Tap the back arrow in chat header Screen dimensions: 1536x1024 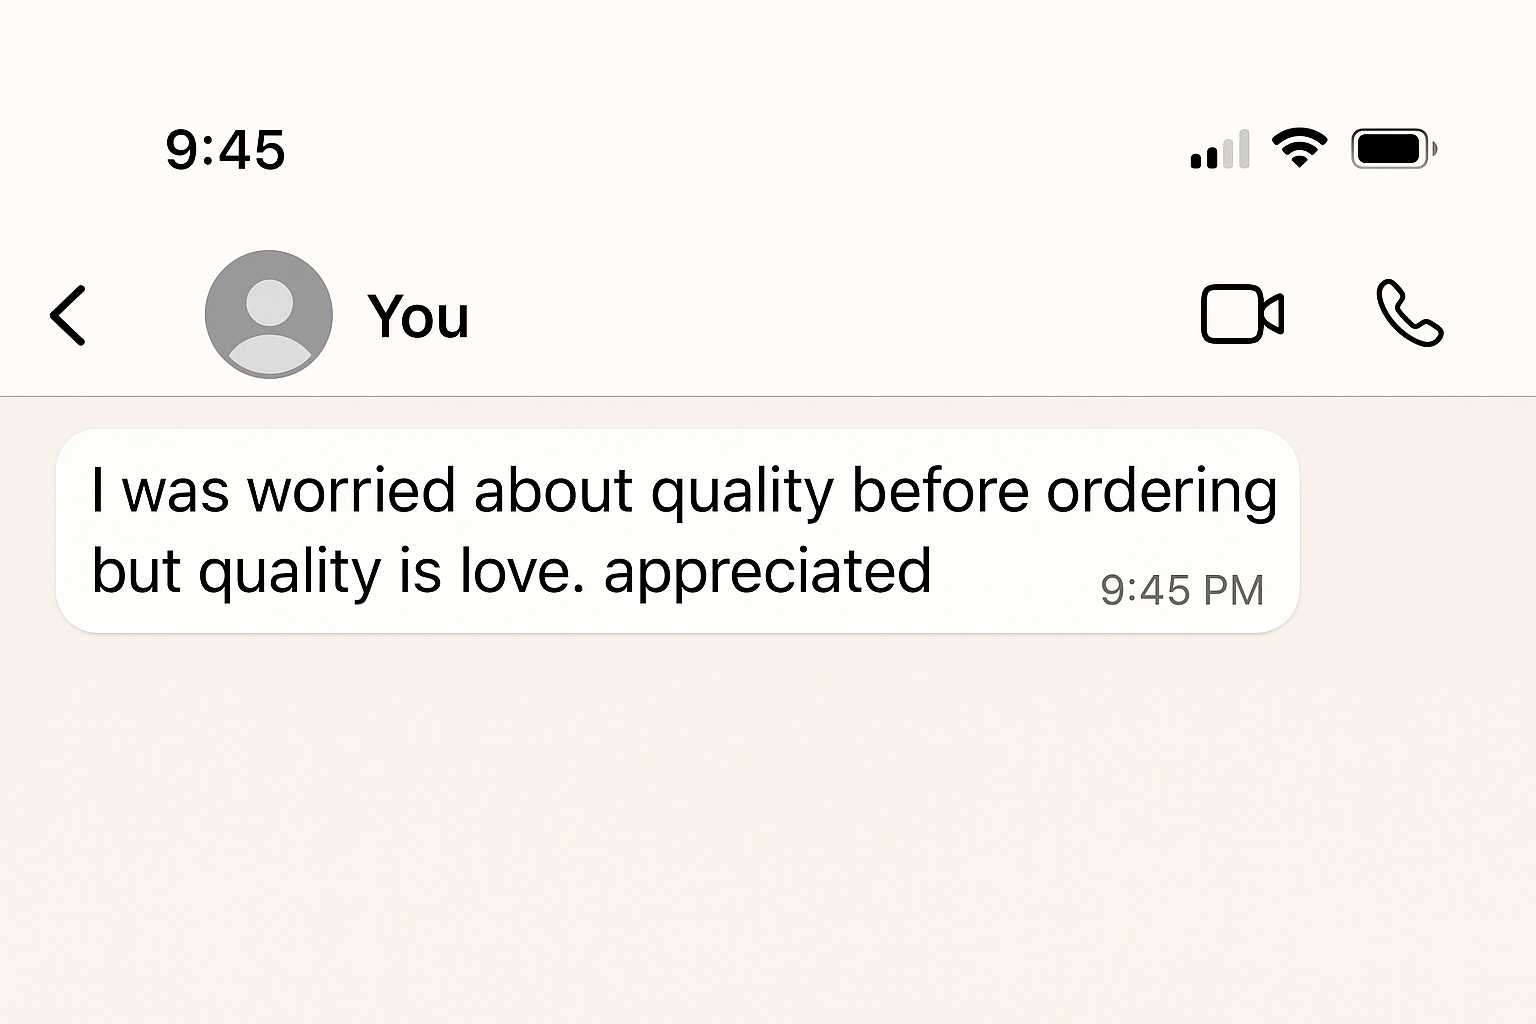coord(69,315)
